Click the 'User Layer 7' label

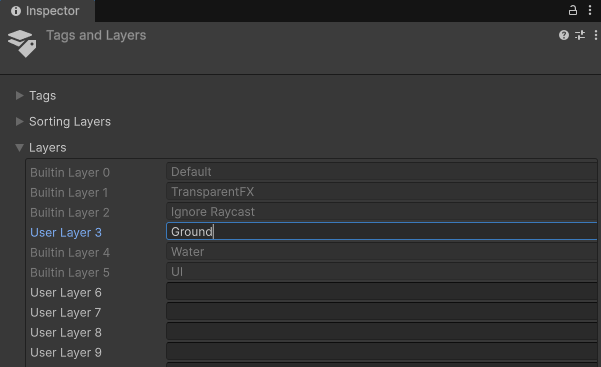(66, 313)
